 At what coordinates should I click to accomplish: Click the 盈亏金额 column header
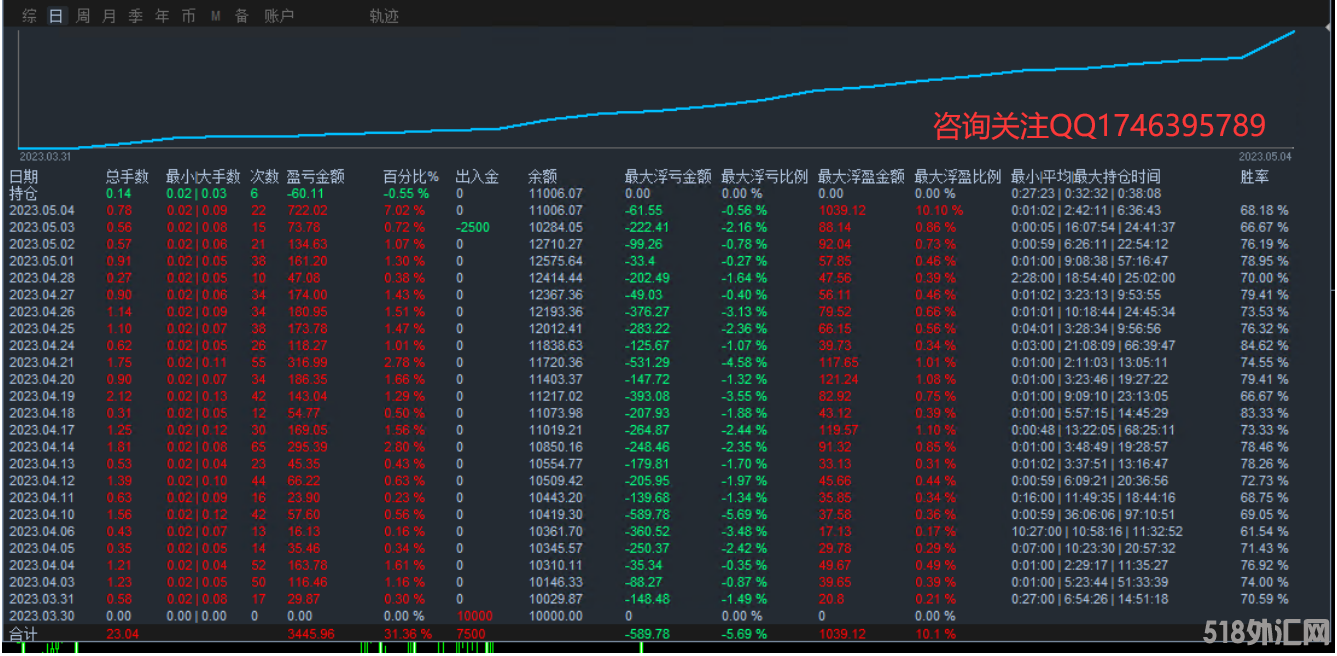315,177
